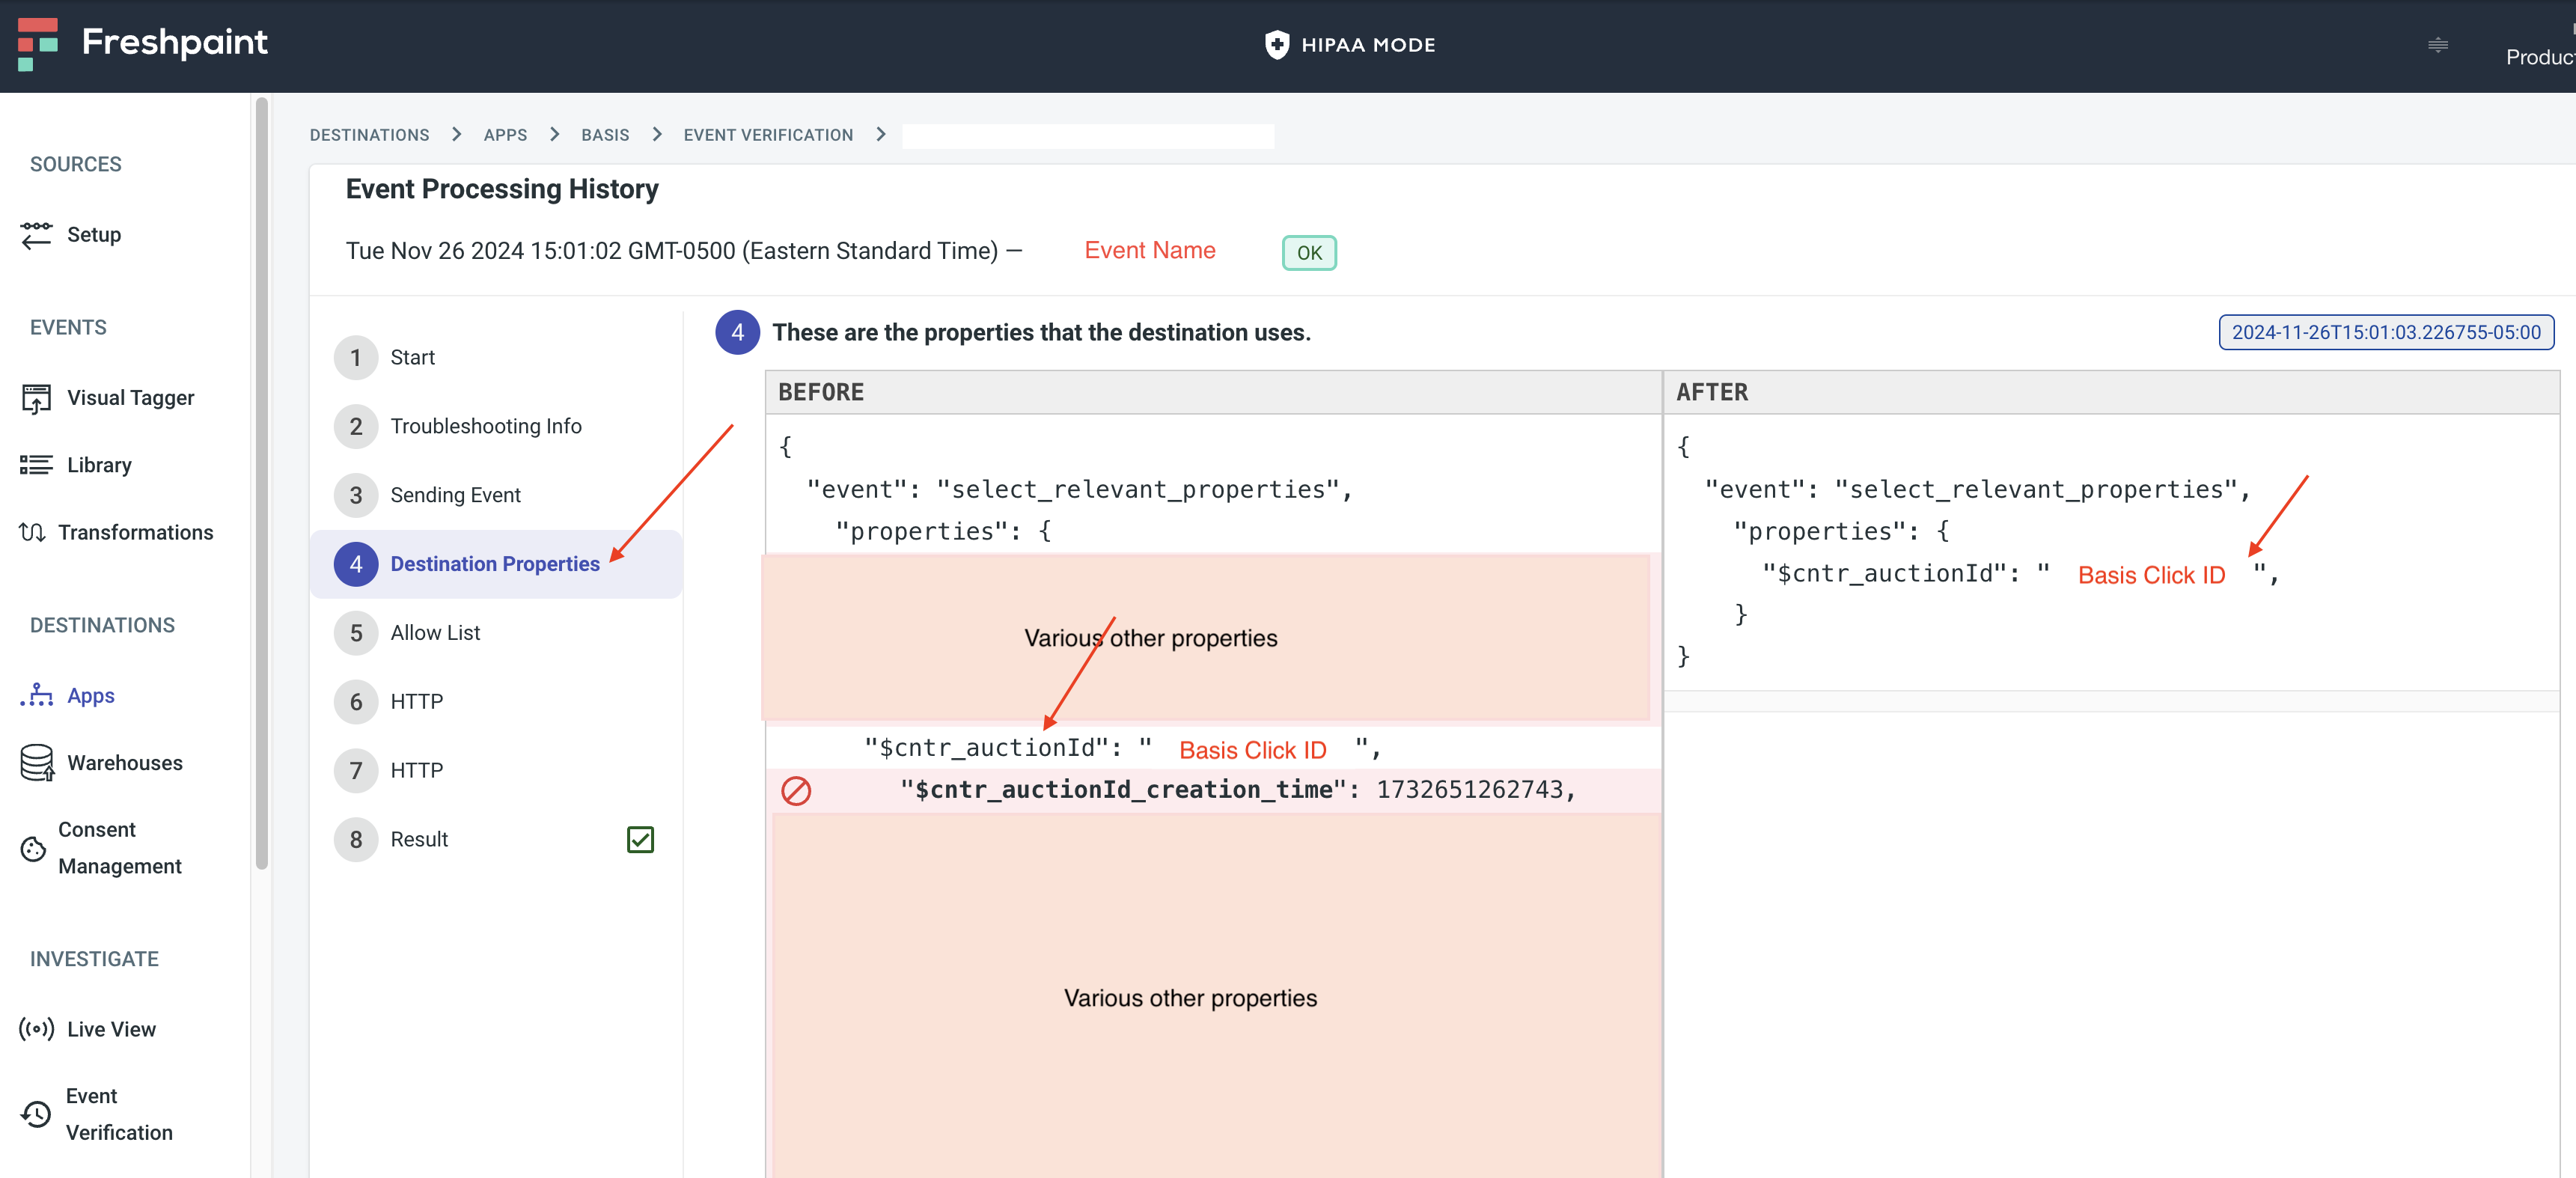Open step 3 Sending Event
Screen dimensions: 2576x1178
click(496, 495)
